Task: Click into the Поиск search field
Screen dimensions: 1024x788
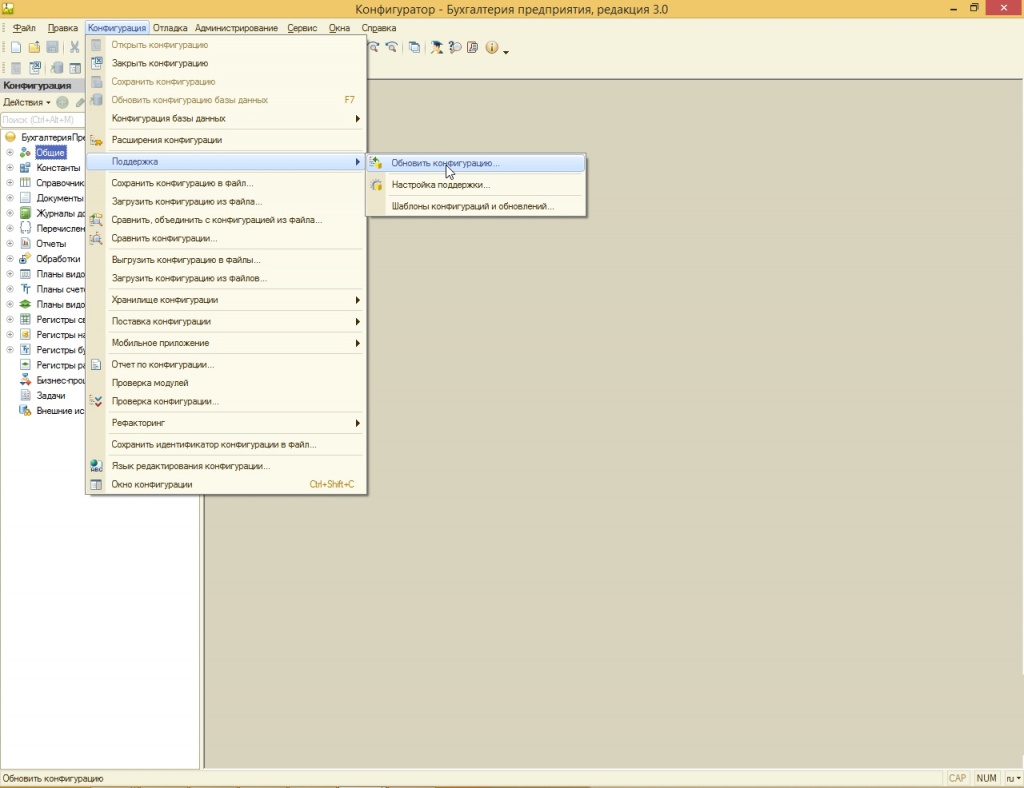Action: pos(42,119)
